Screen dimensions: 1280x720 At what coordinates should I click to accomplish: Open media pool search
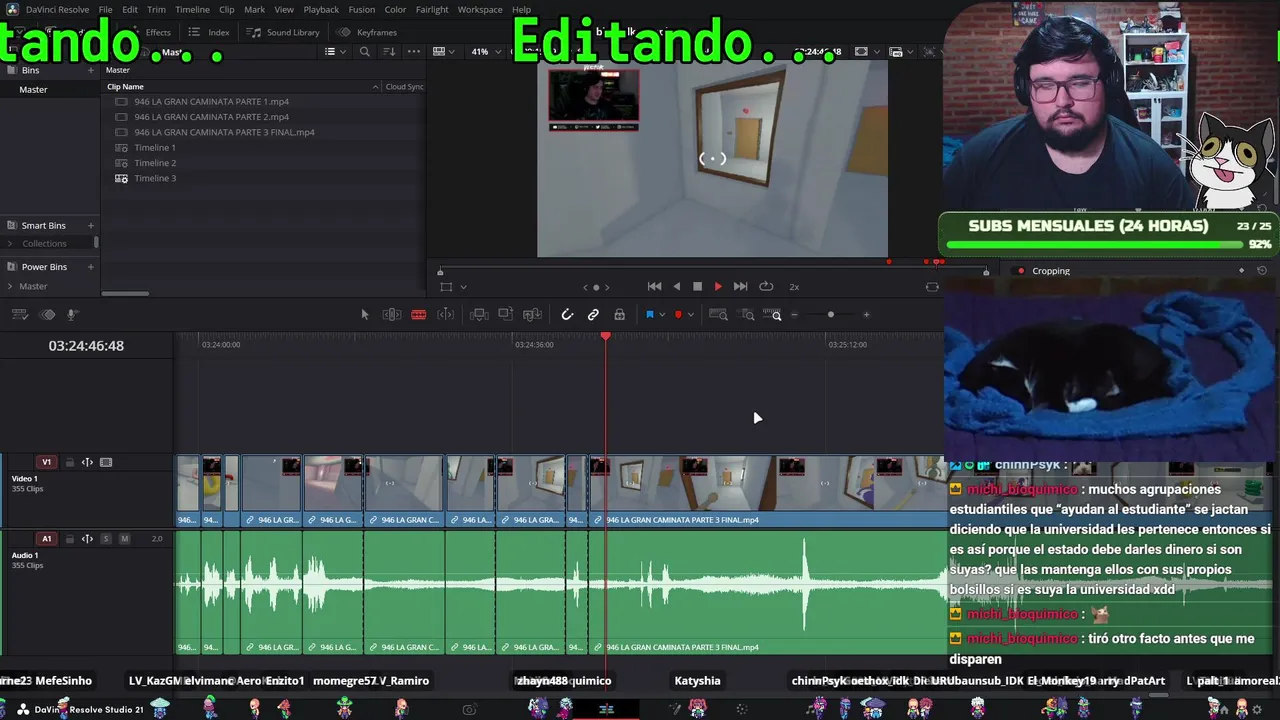365,52
